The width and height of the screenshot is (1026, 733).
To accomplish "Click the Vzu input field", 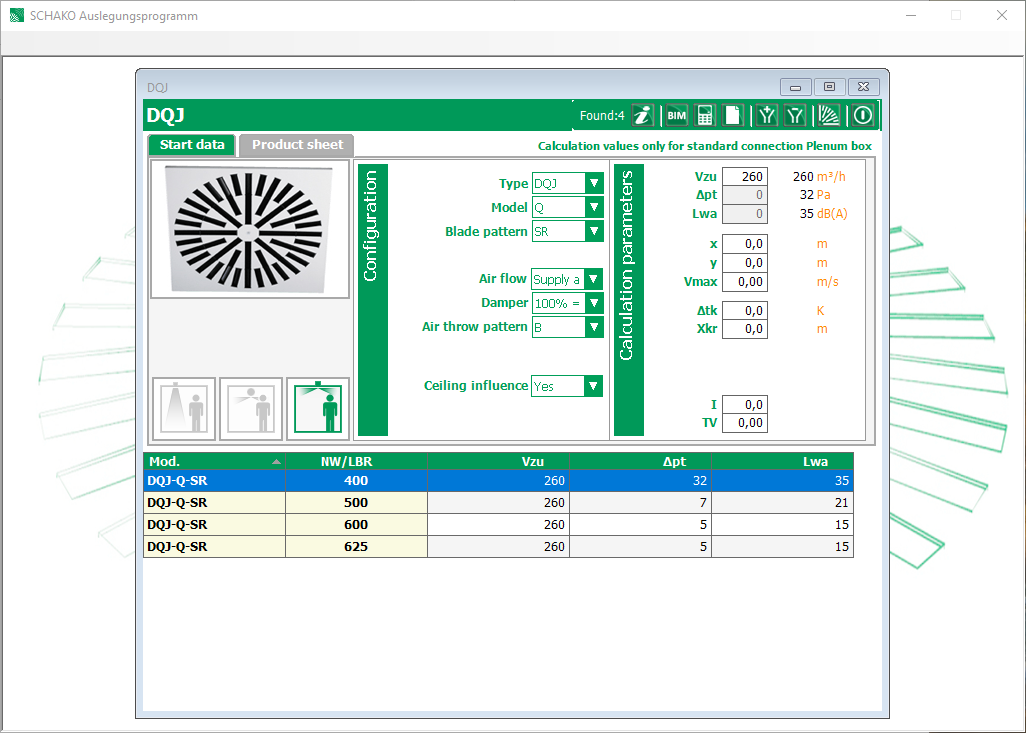I will (x=745, y=177).
